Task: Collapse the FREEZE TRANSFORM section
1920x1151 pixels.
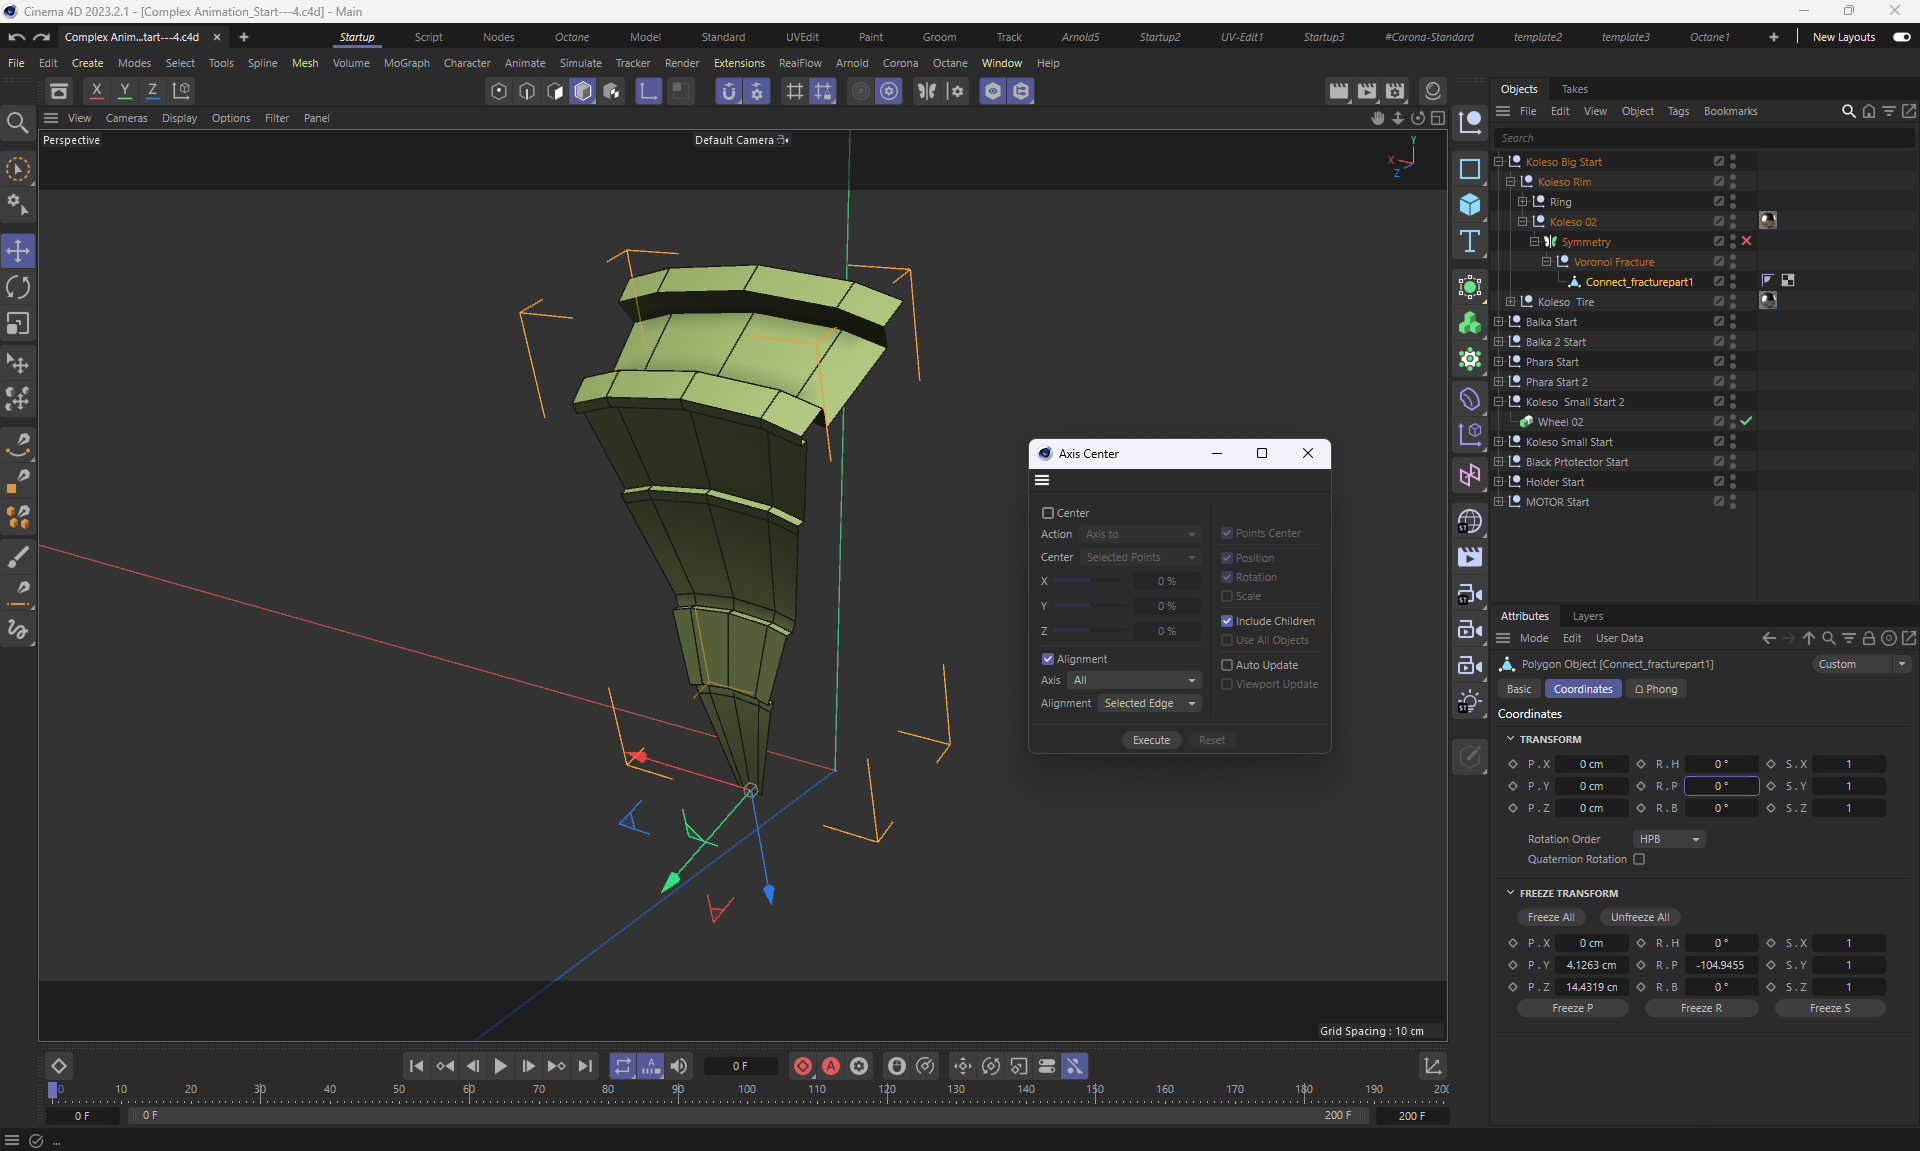Action: 1510,893
